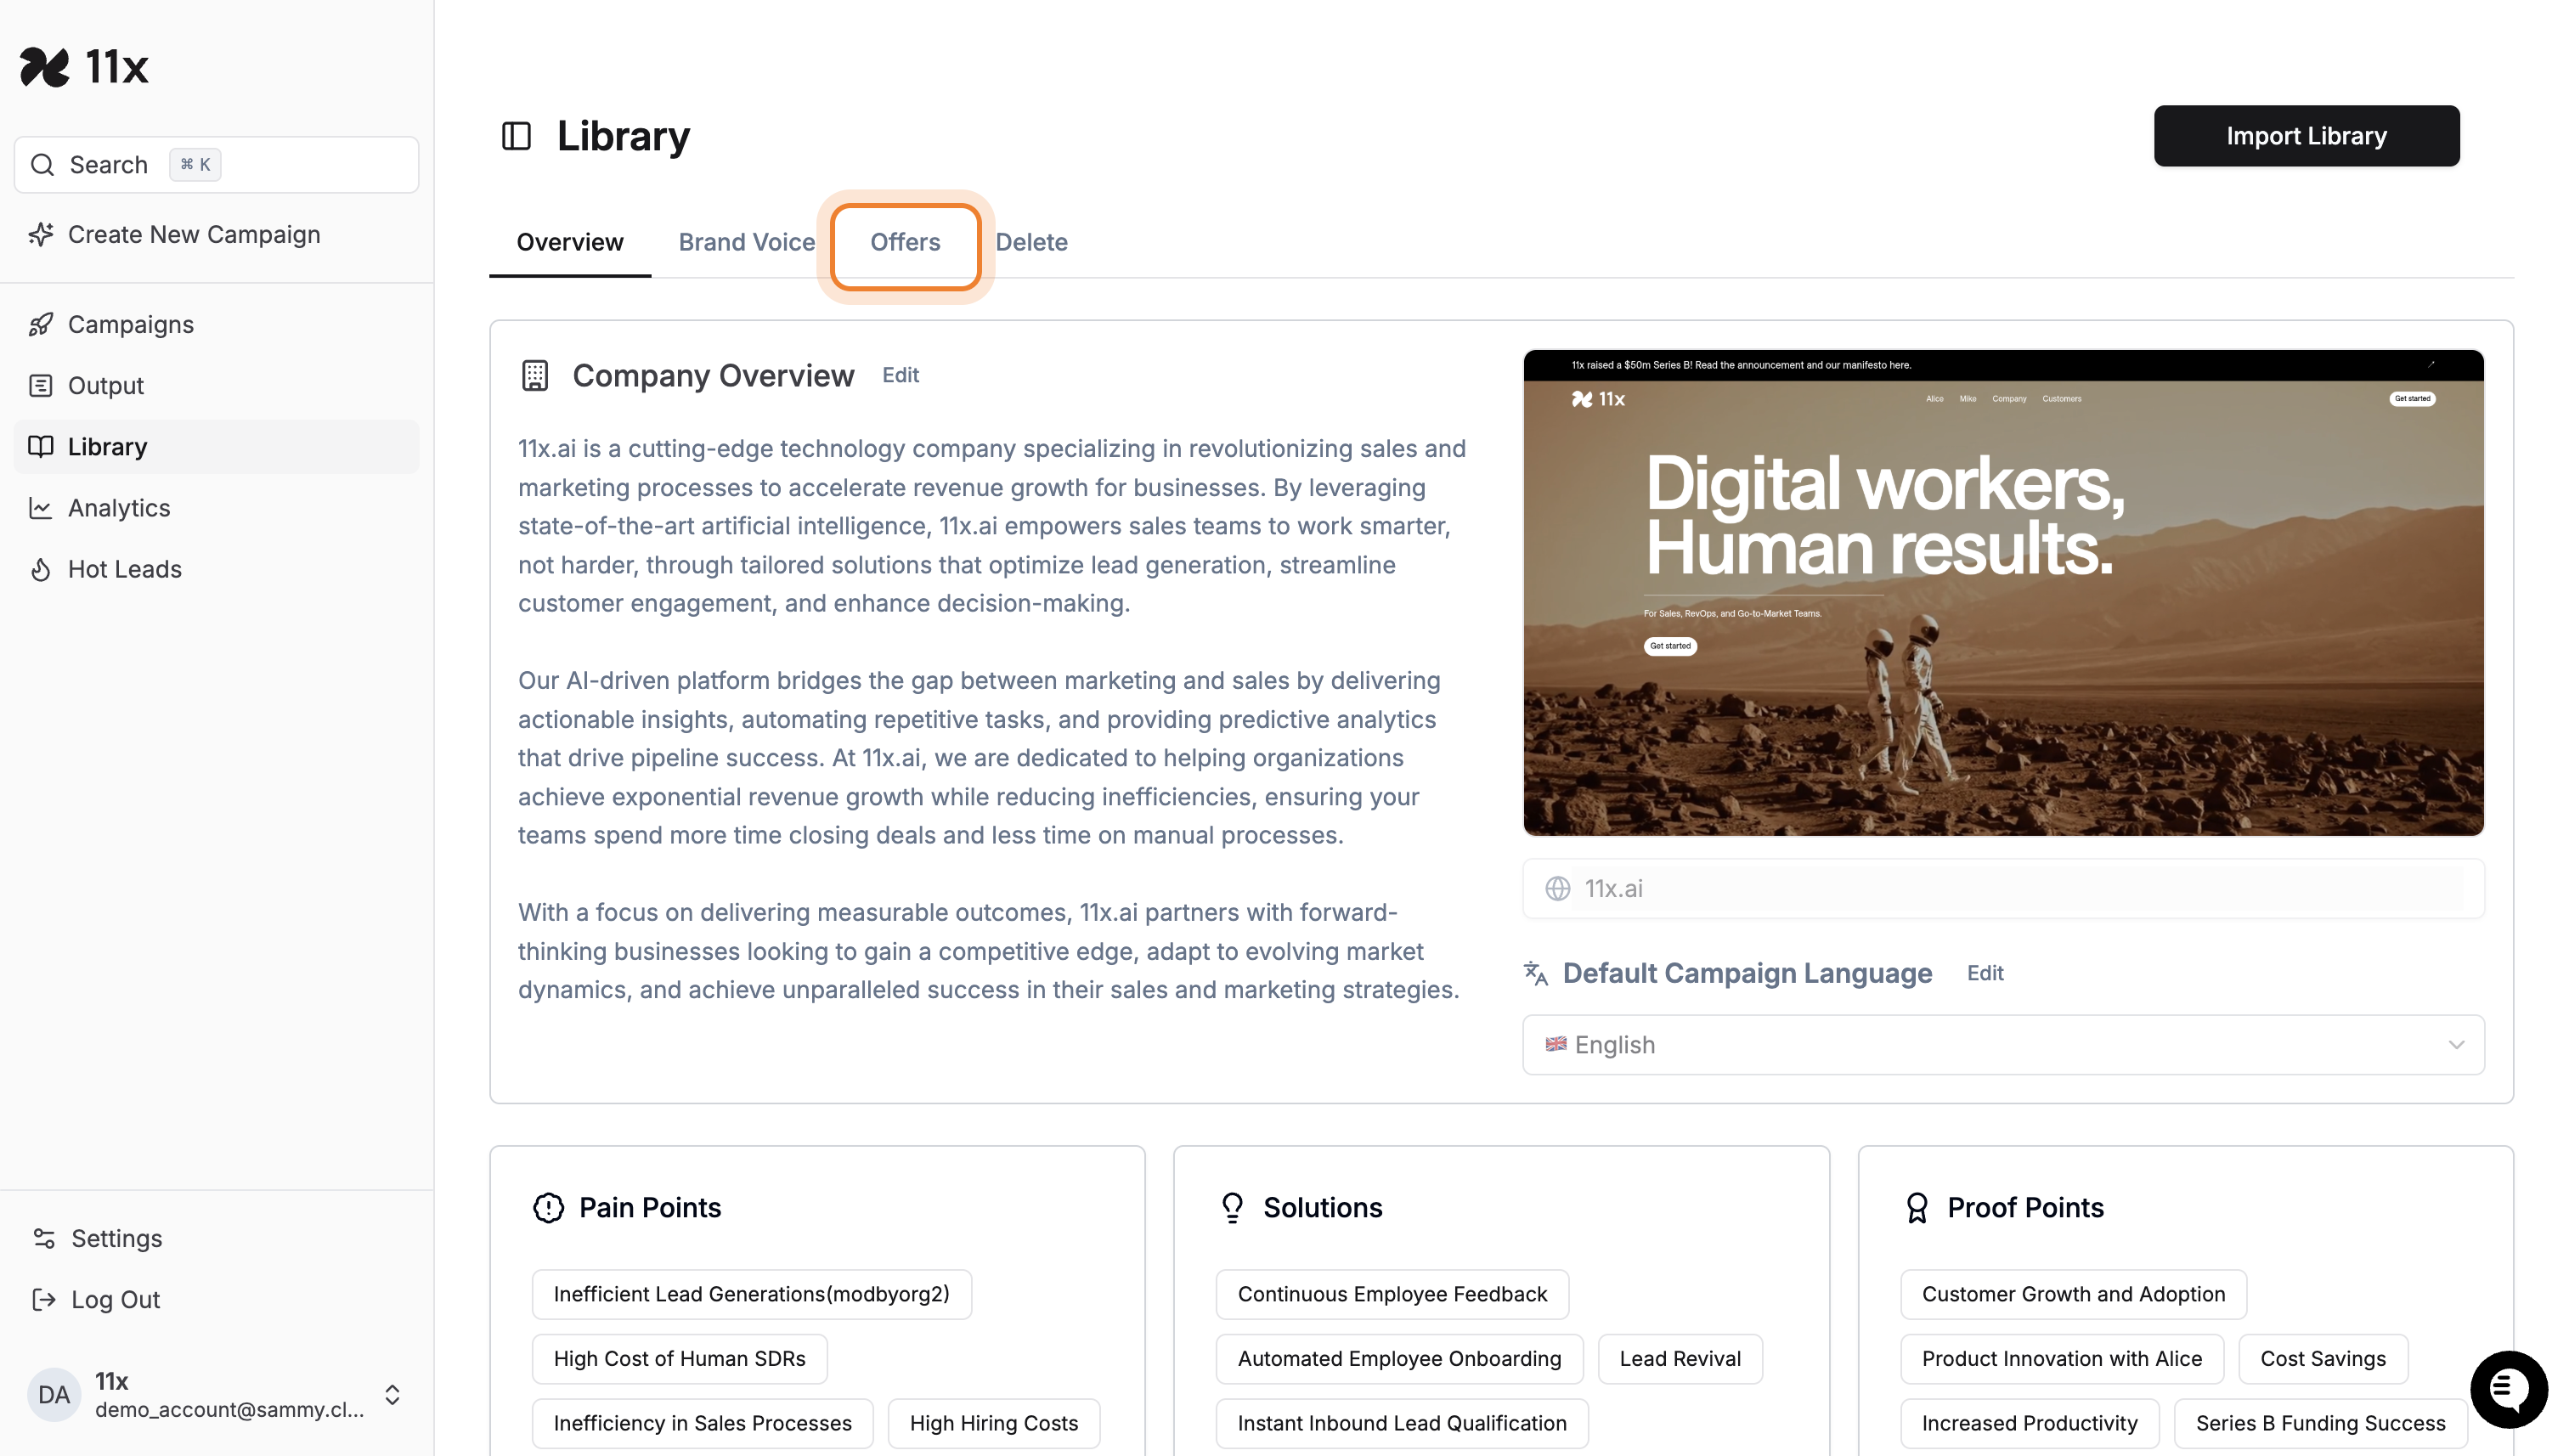This screenshot has height=1456, width=2569.
Task: Open the Delete tab
Action: (1031, 242)
